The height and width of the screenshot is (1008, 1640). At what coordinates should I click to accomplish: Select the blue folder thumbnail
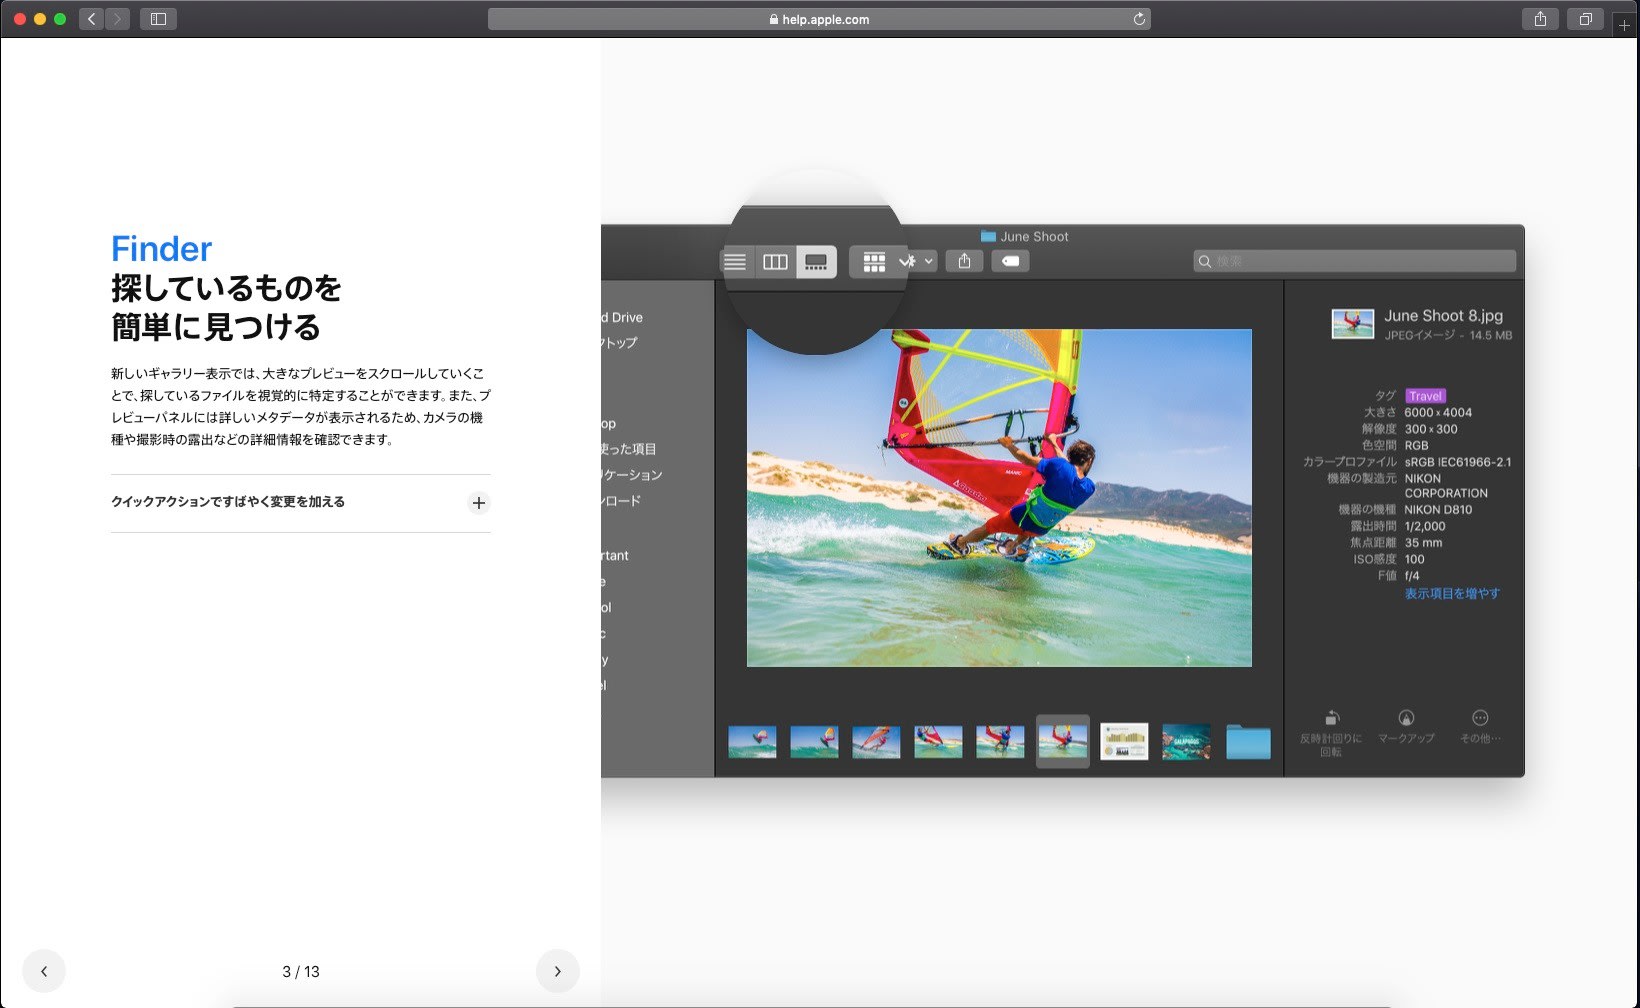[1248, 743]
